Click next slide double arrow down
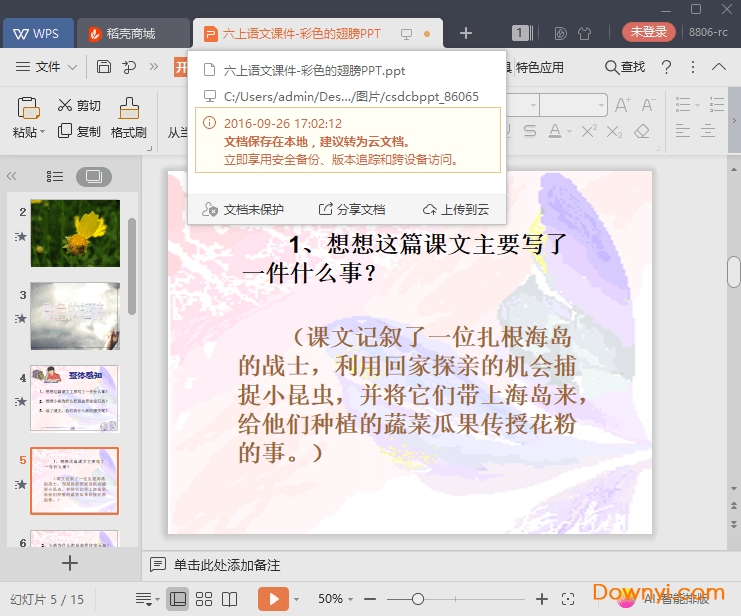 (x=733, y=524)
